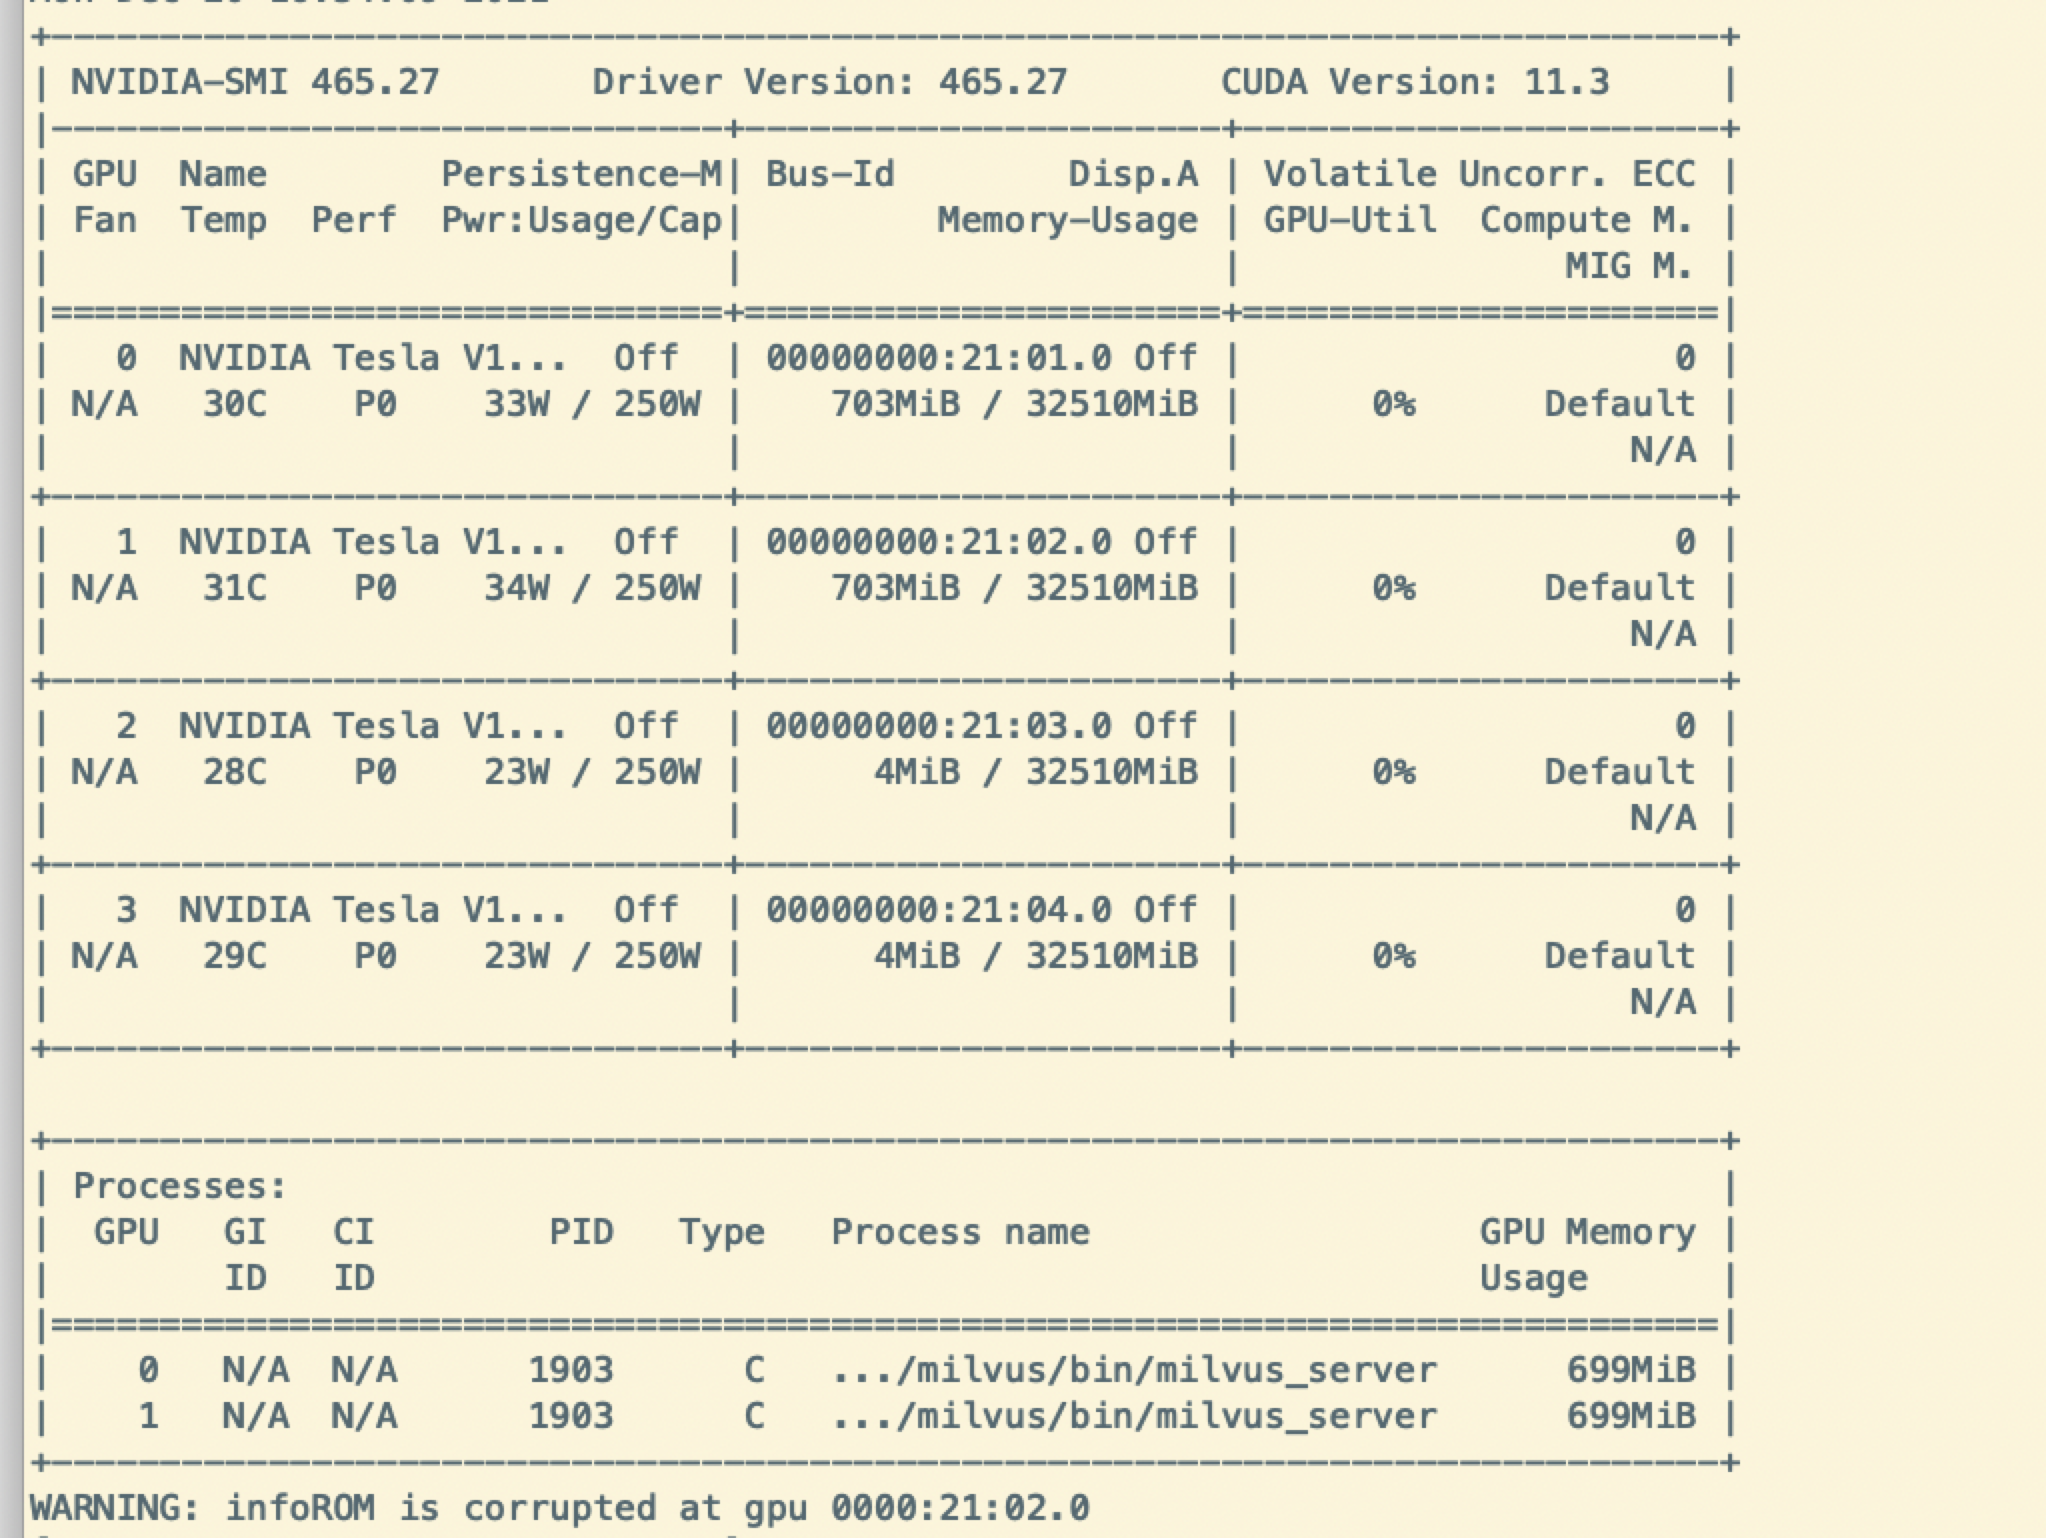Image resolution: width=2046 pixels, height=1538 pixels.
Task: Click power usage 33W / 250W
Action: pyautogui.click(x=592, y=404)
